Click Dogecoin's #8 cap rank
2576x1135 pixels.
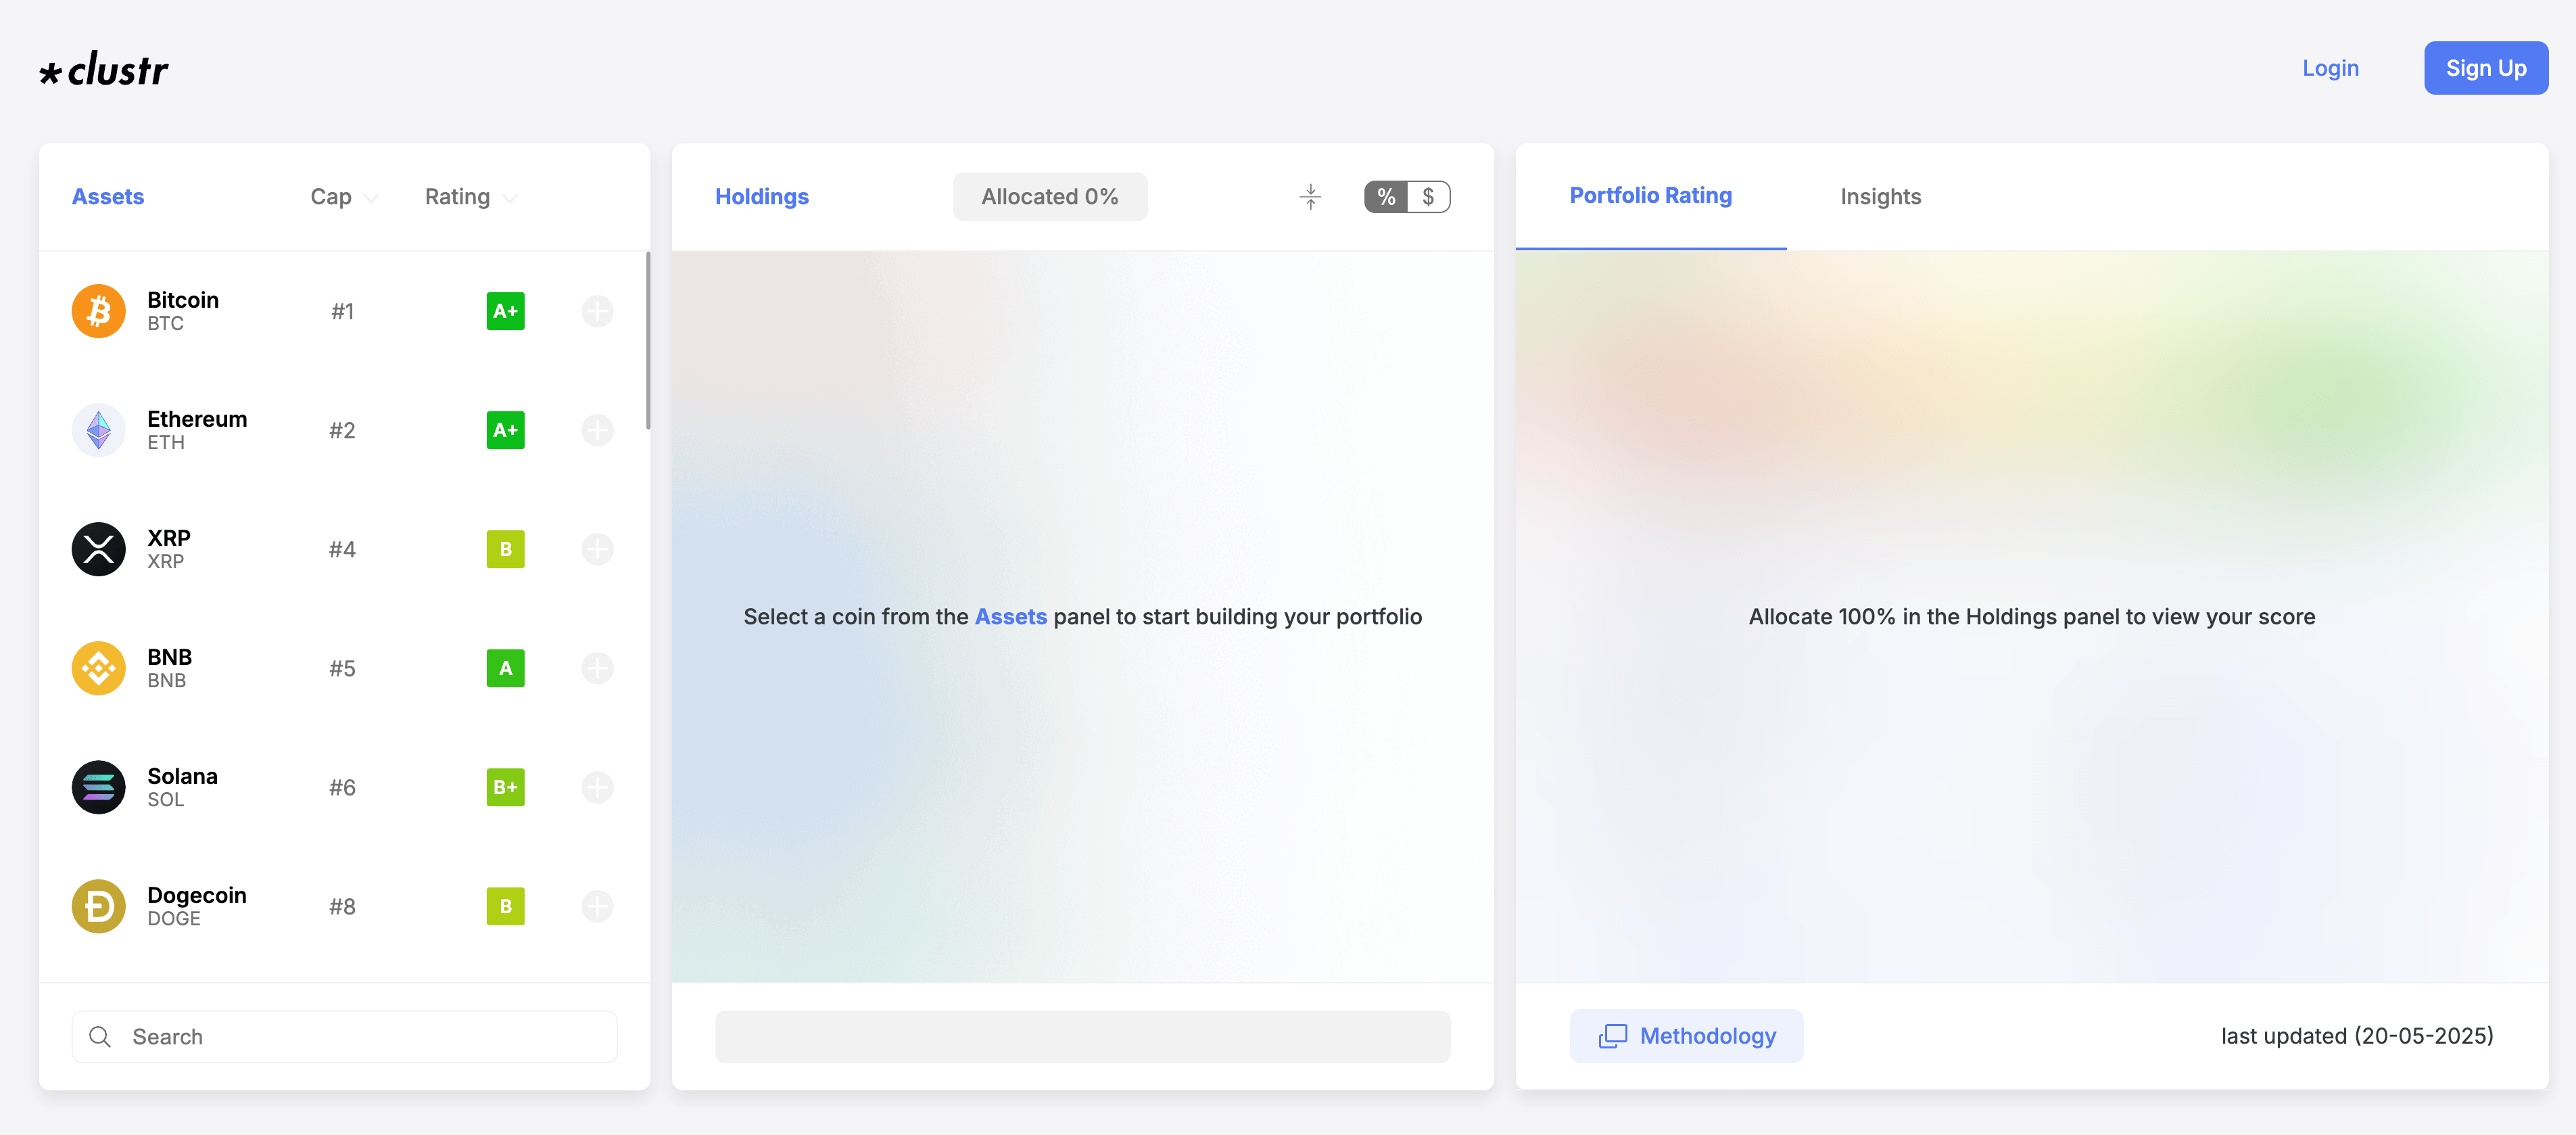(x=342, y=906)
